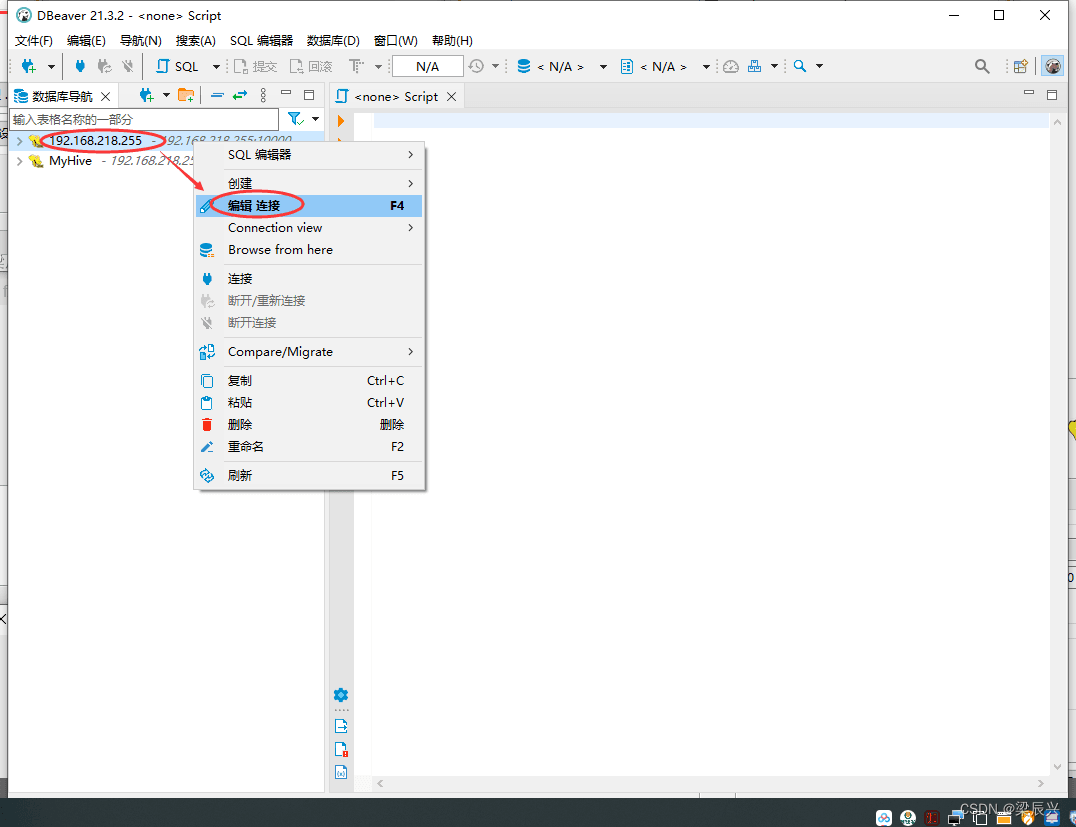The width and height of the screenshot is (1076, 827).
Task: Expand the 192.168.218.255 connection node
Action: click(19, 141)
